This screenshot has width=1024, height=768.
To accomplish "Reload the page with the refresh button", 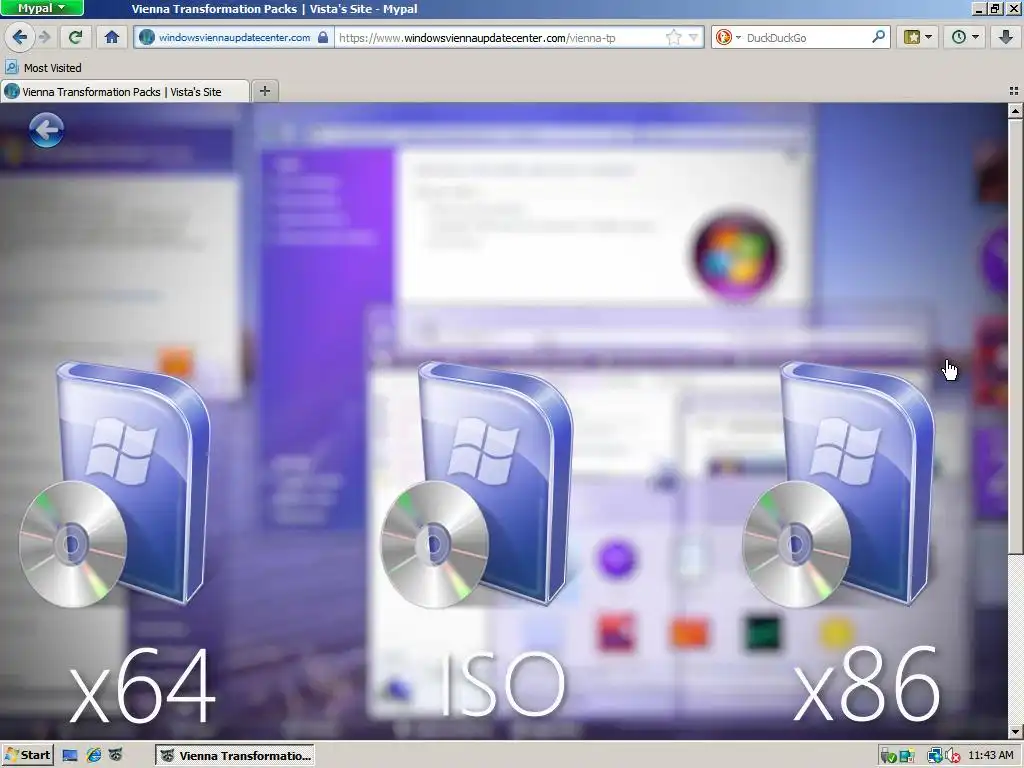I will click(75, 37).
